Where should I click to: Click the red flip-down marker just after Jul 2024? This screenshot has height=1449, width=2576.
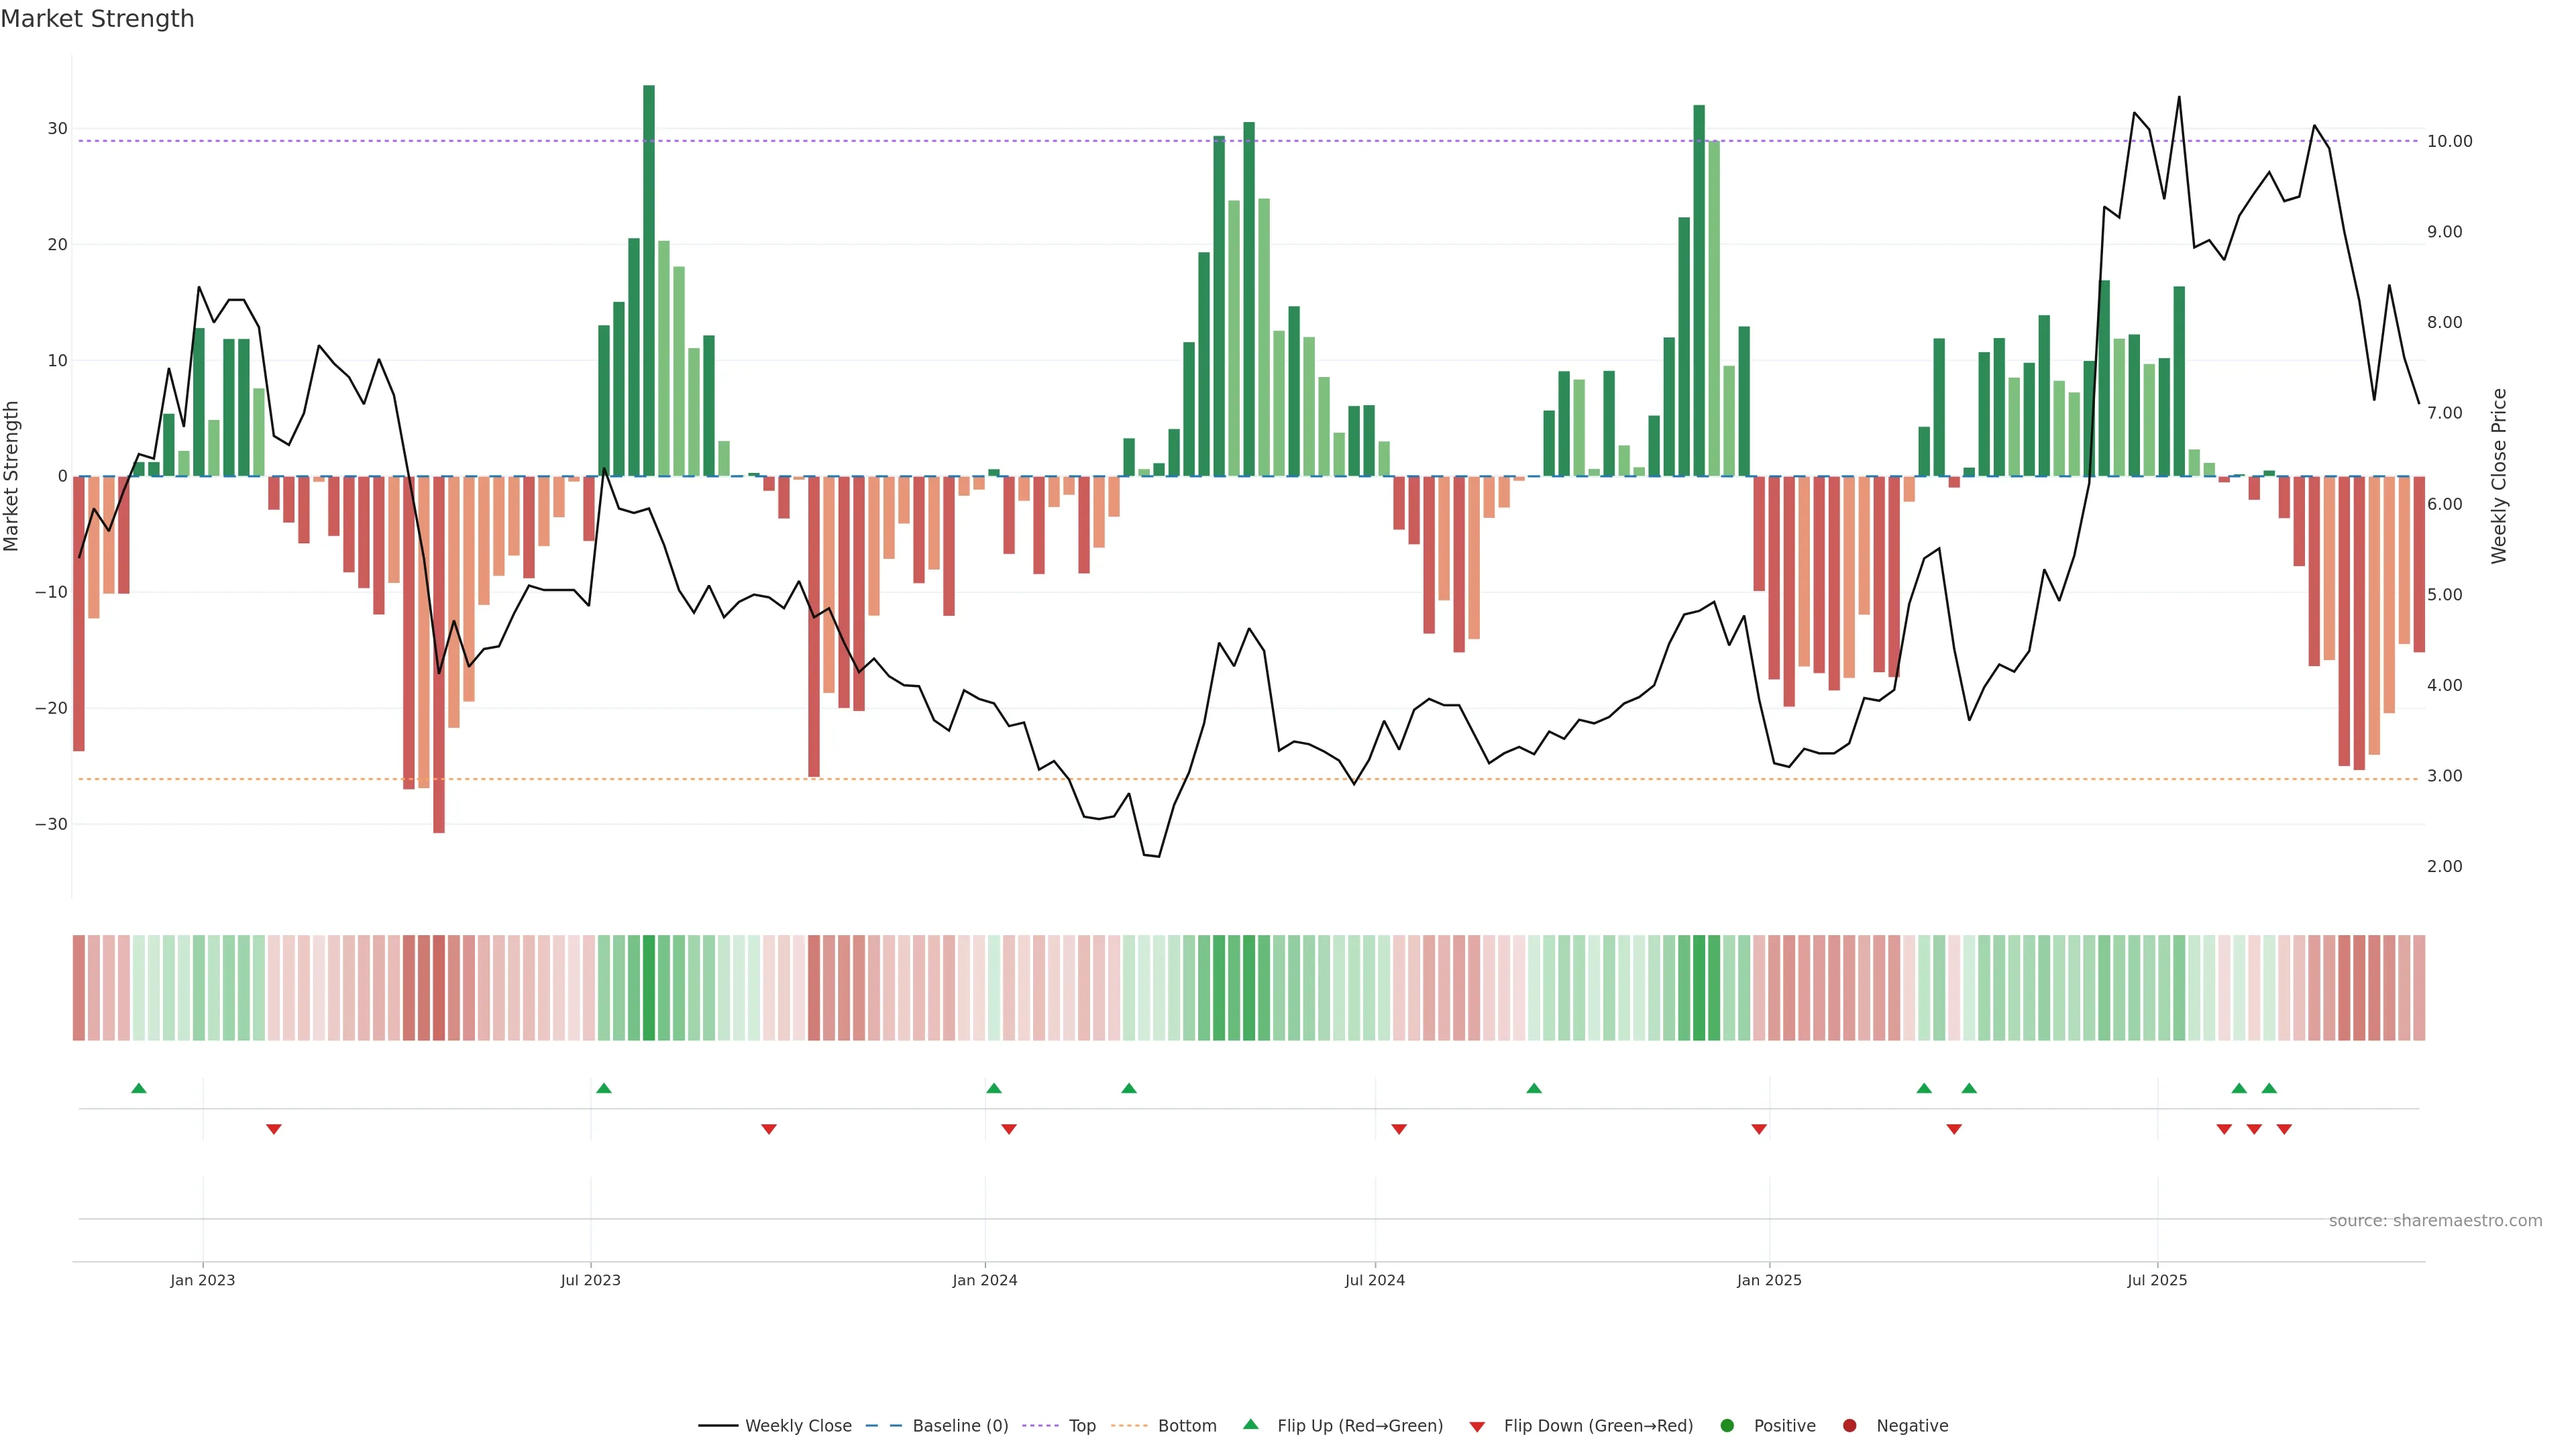point(1399,1129)
